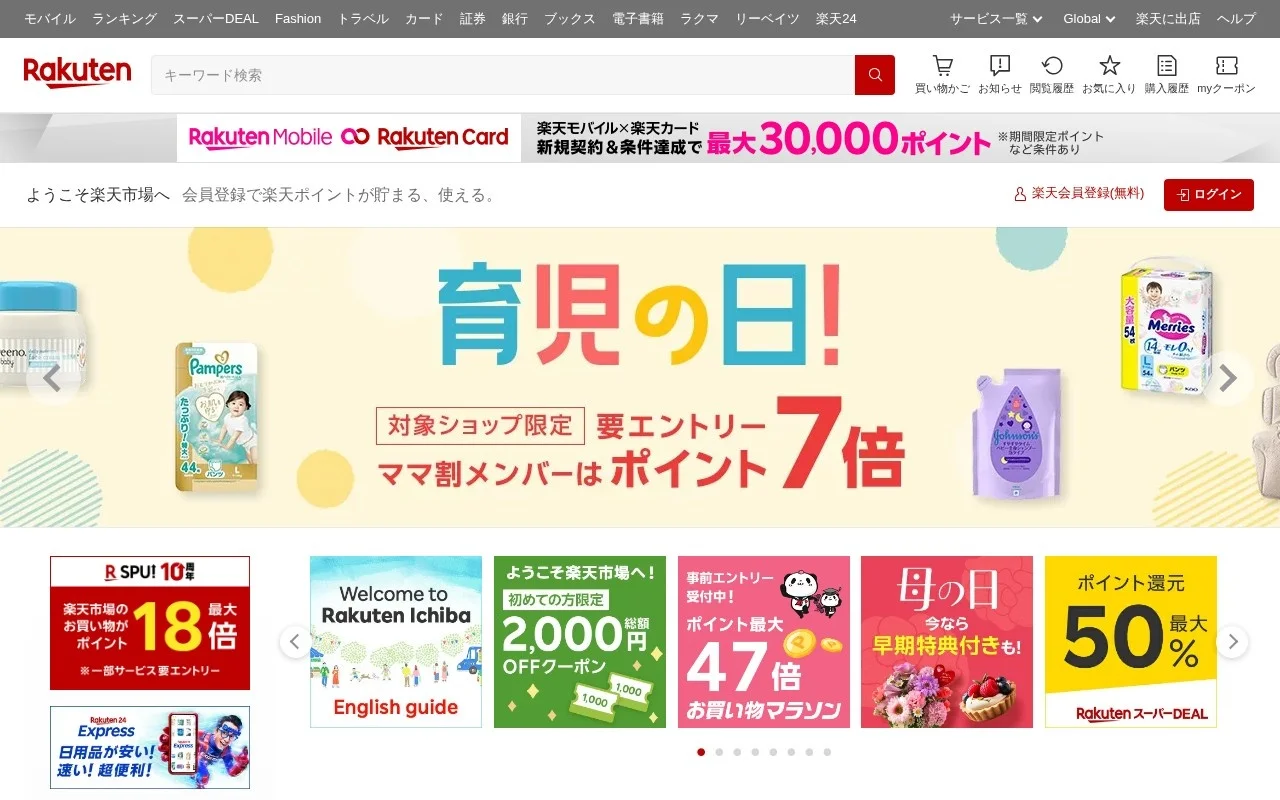1280x800 pixels.
Task: Open favorites (お気に入り) star icon
Action: [x=1109, y=75]
